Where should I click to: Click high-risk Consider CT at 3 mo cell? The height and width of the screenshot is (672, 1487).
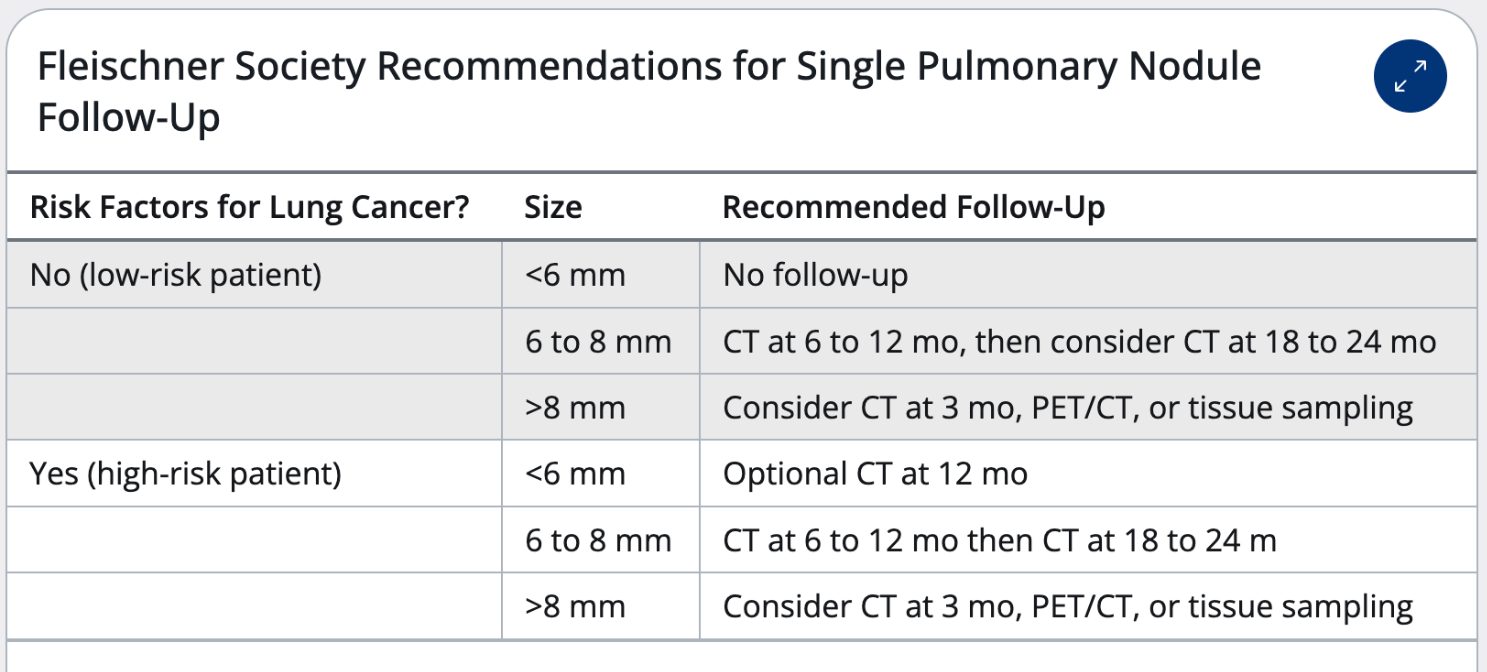(x=1088, y=607)
